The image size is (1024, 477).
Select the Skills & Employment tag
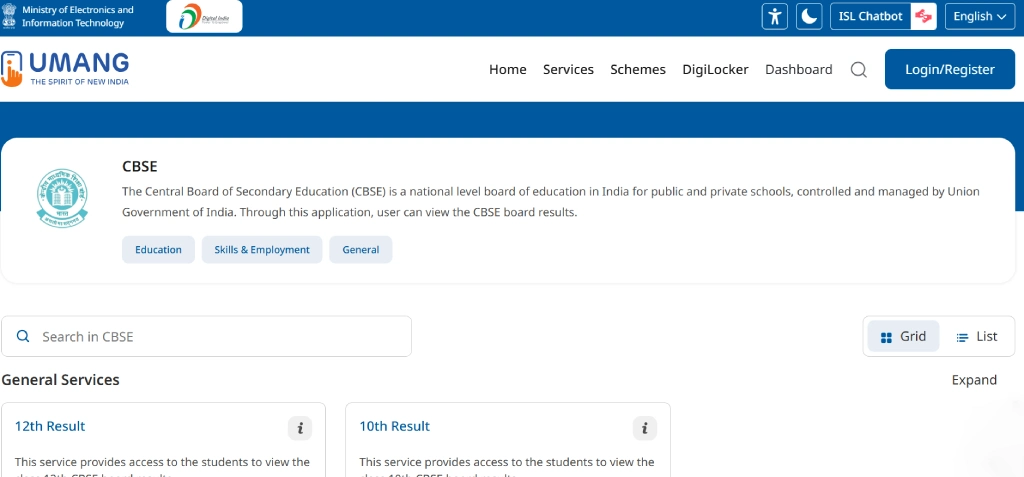262,250
